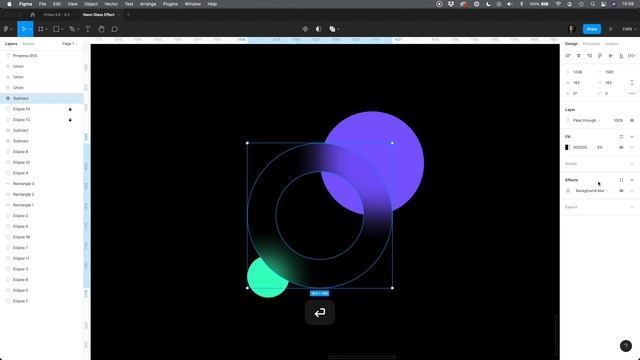This screenshot has height=360, width=640.
Task: Click the align left icon
Action: point(568,56)
